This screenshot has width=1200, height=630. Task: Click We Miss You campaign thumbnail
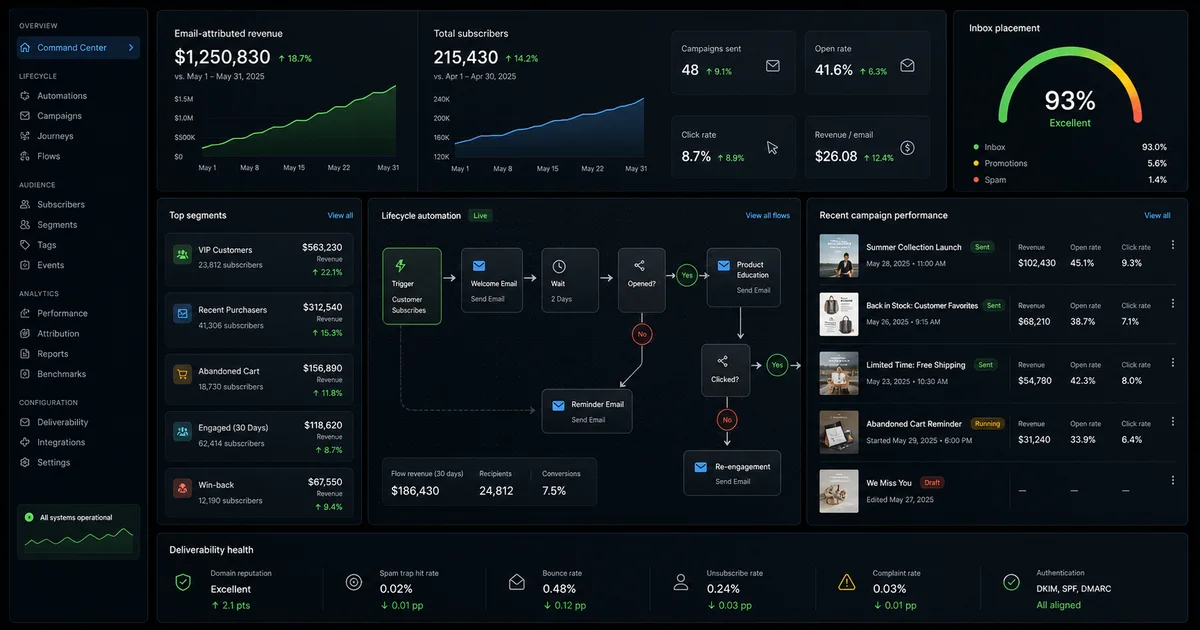839,491
